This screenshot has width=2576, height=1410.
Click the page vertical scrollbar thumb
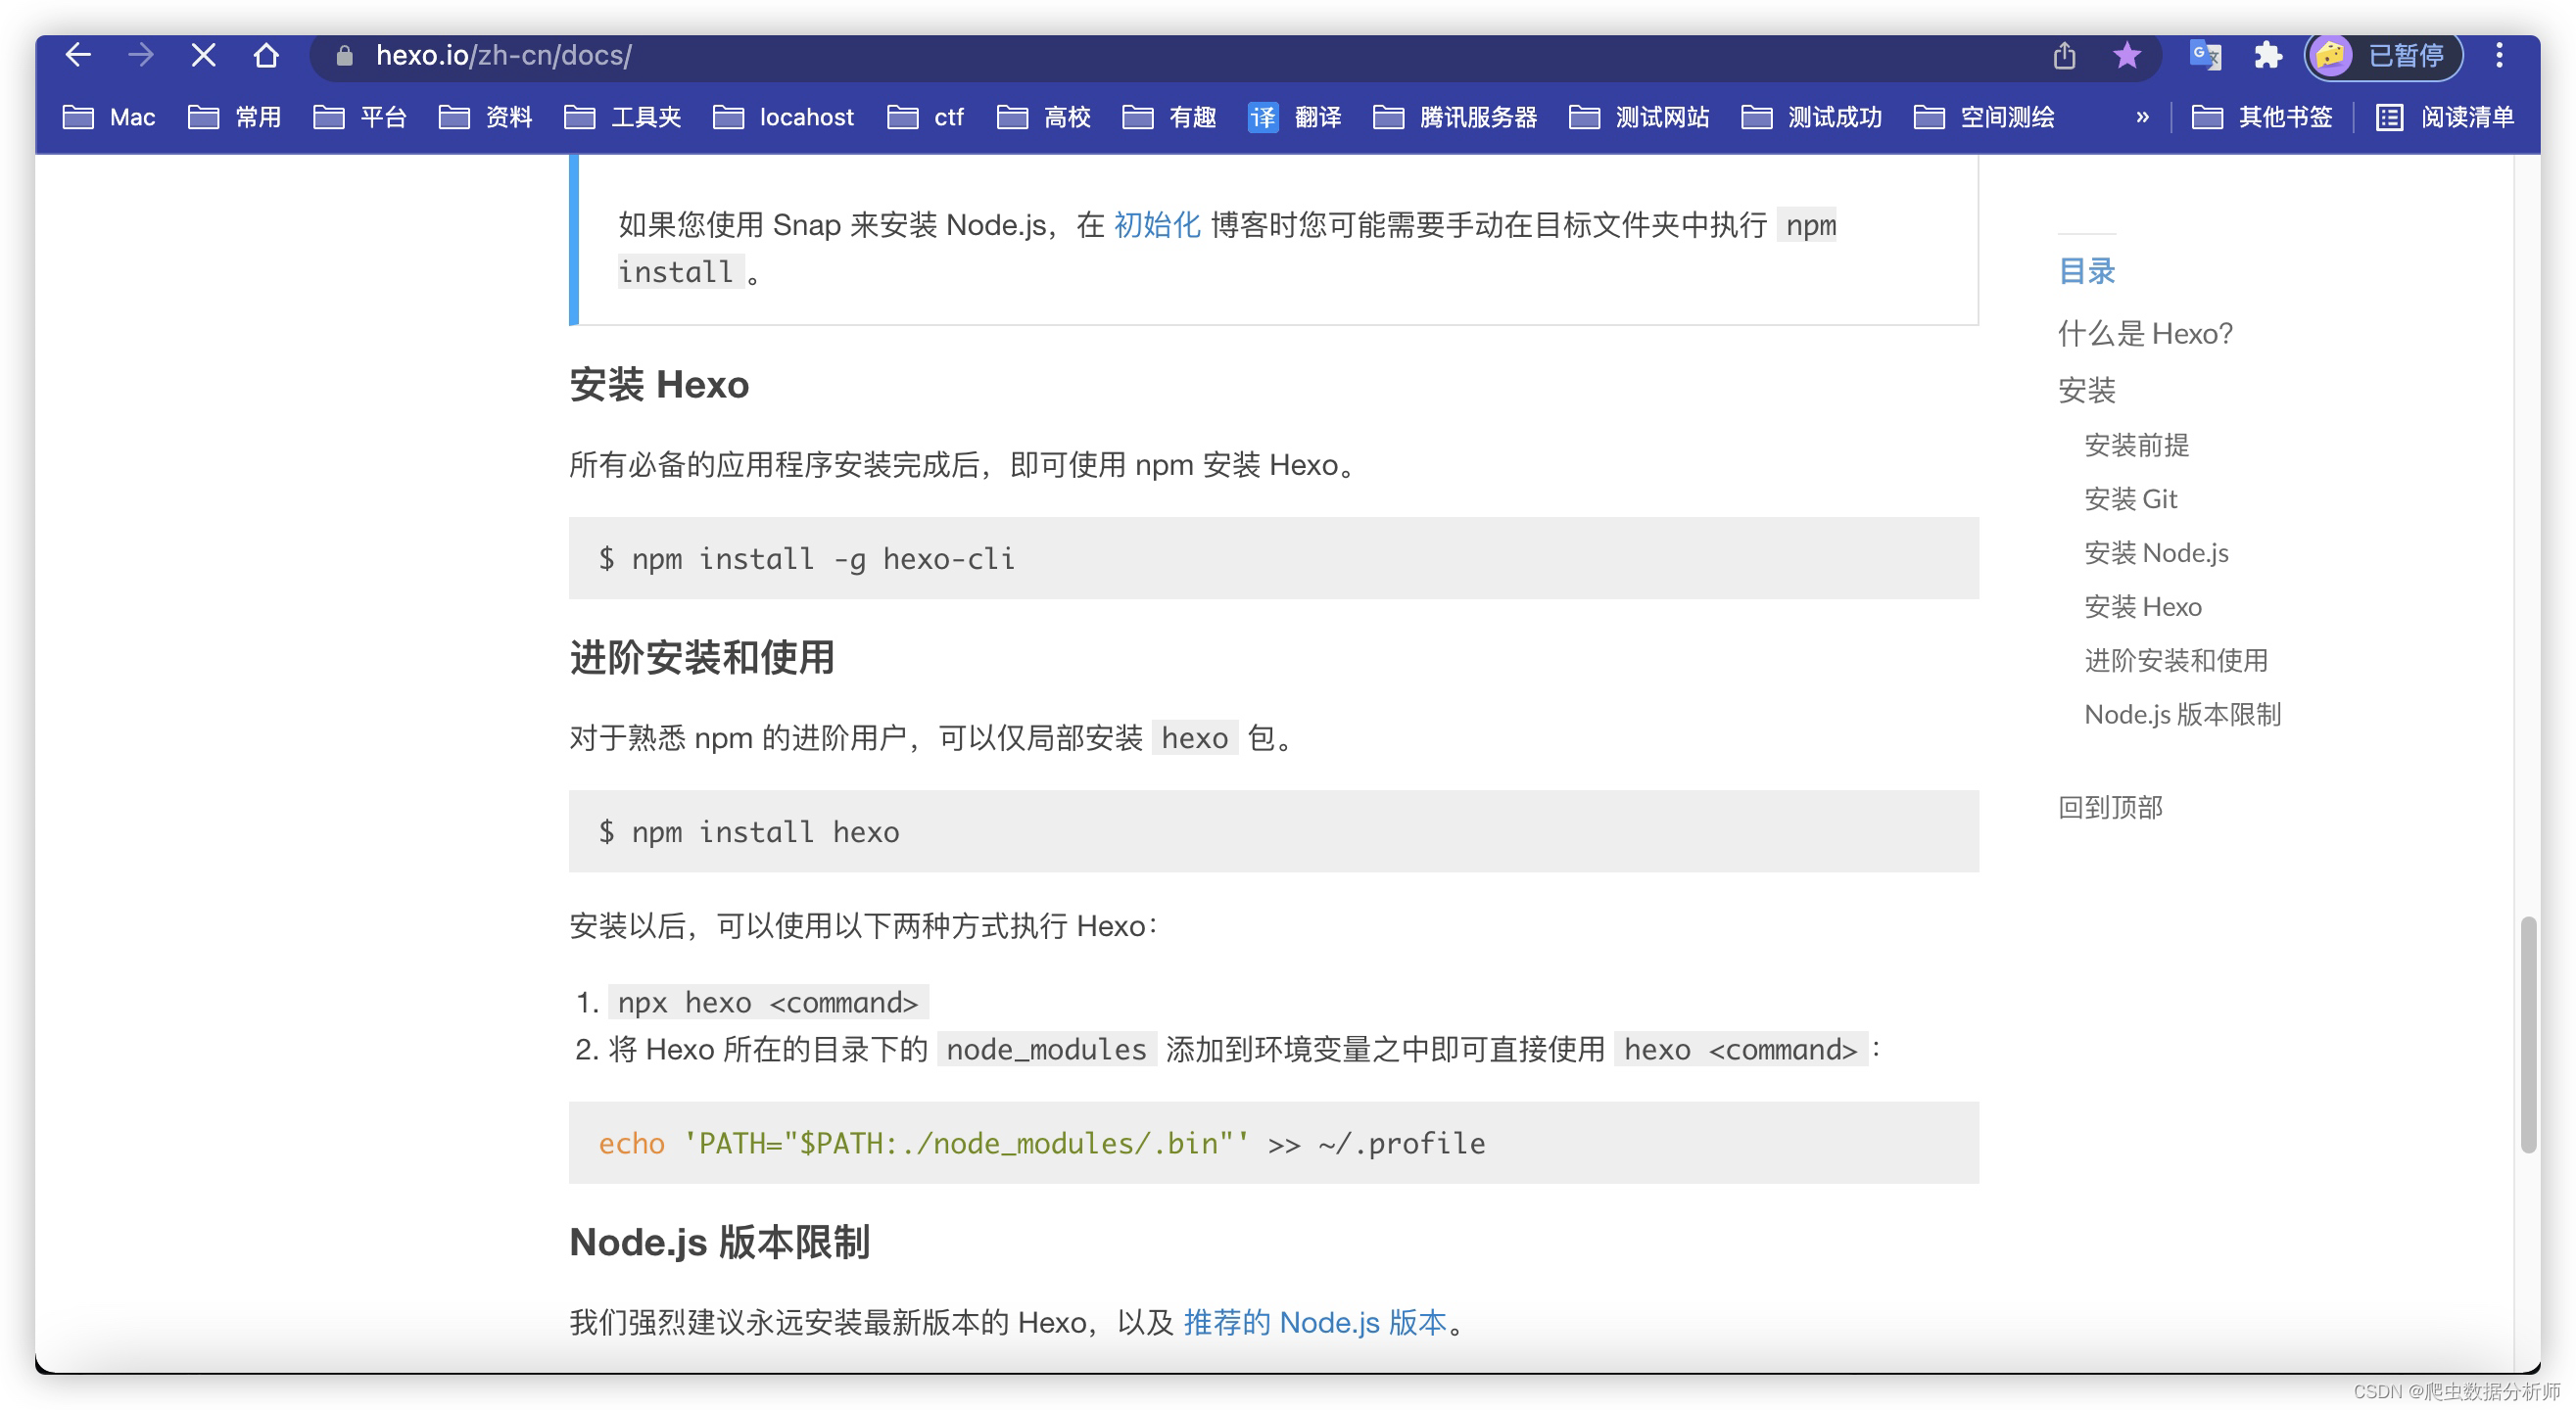tap(2528, 1034)
